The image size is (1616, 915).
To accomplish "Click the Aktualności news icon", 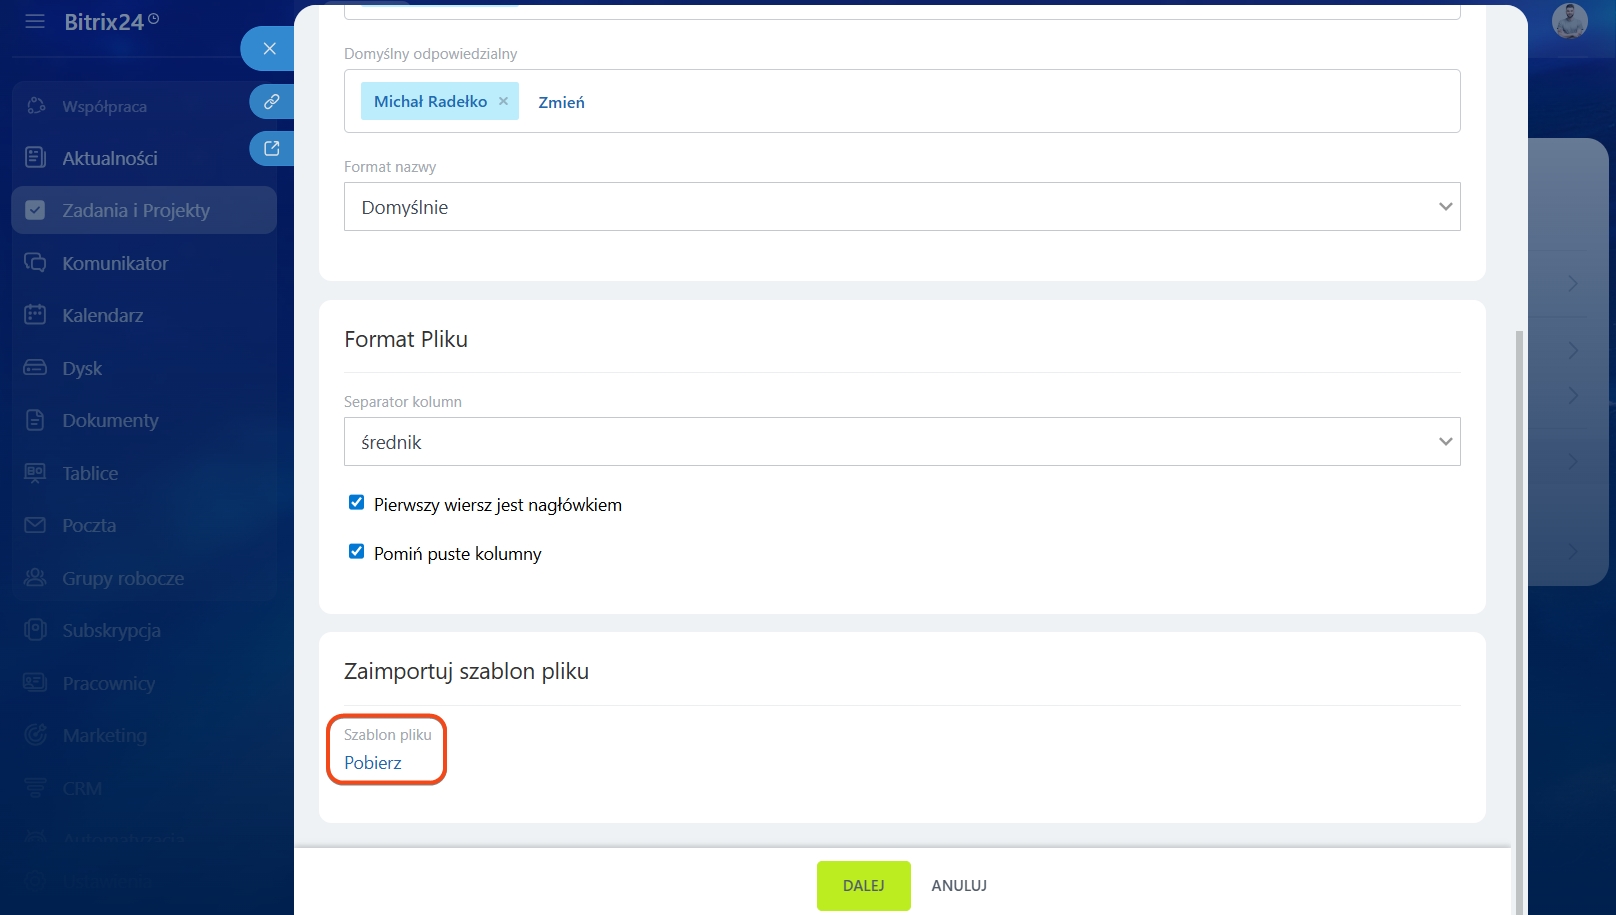I will tap(35, 158).
